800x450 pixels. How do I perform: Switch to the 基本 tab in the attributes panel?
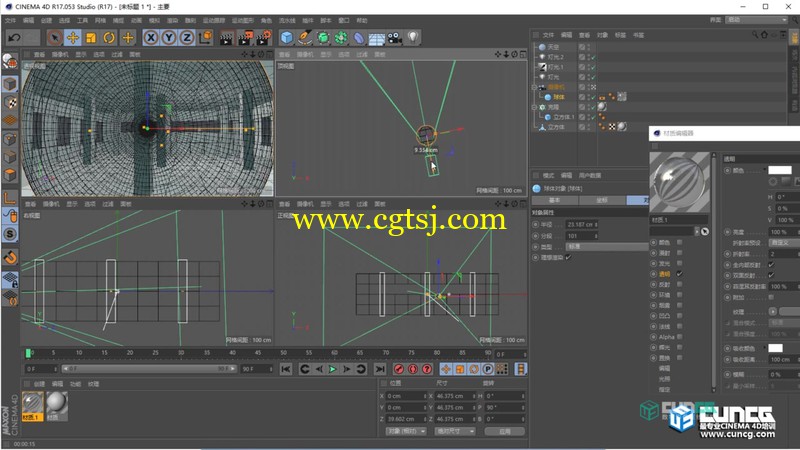(555, 201)
